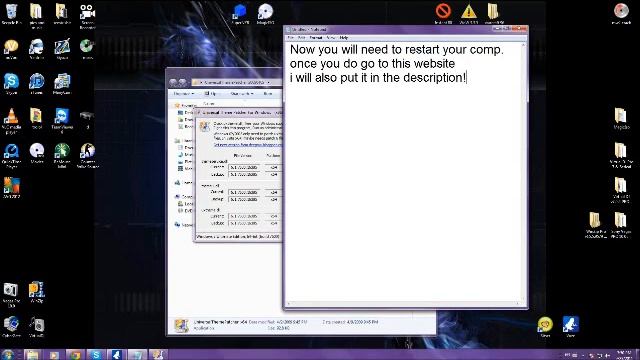Select the yellow smiley desktop shortcut
This screenshot has height=360, width=640.
point(545,327)
